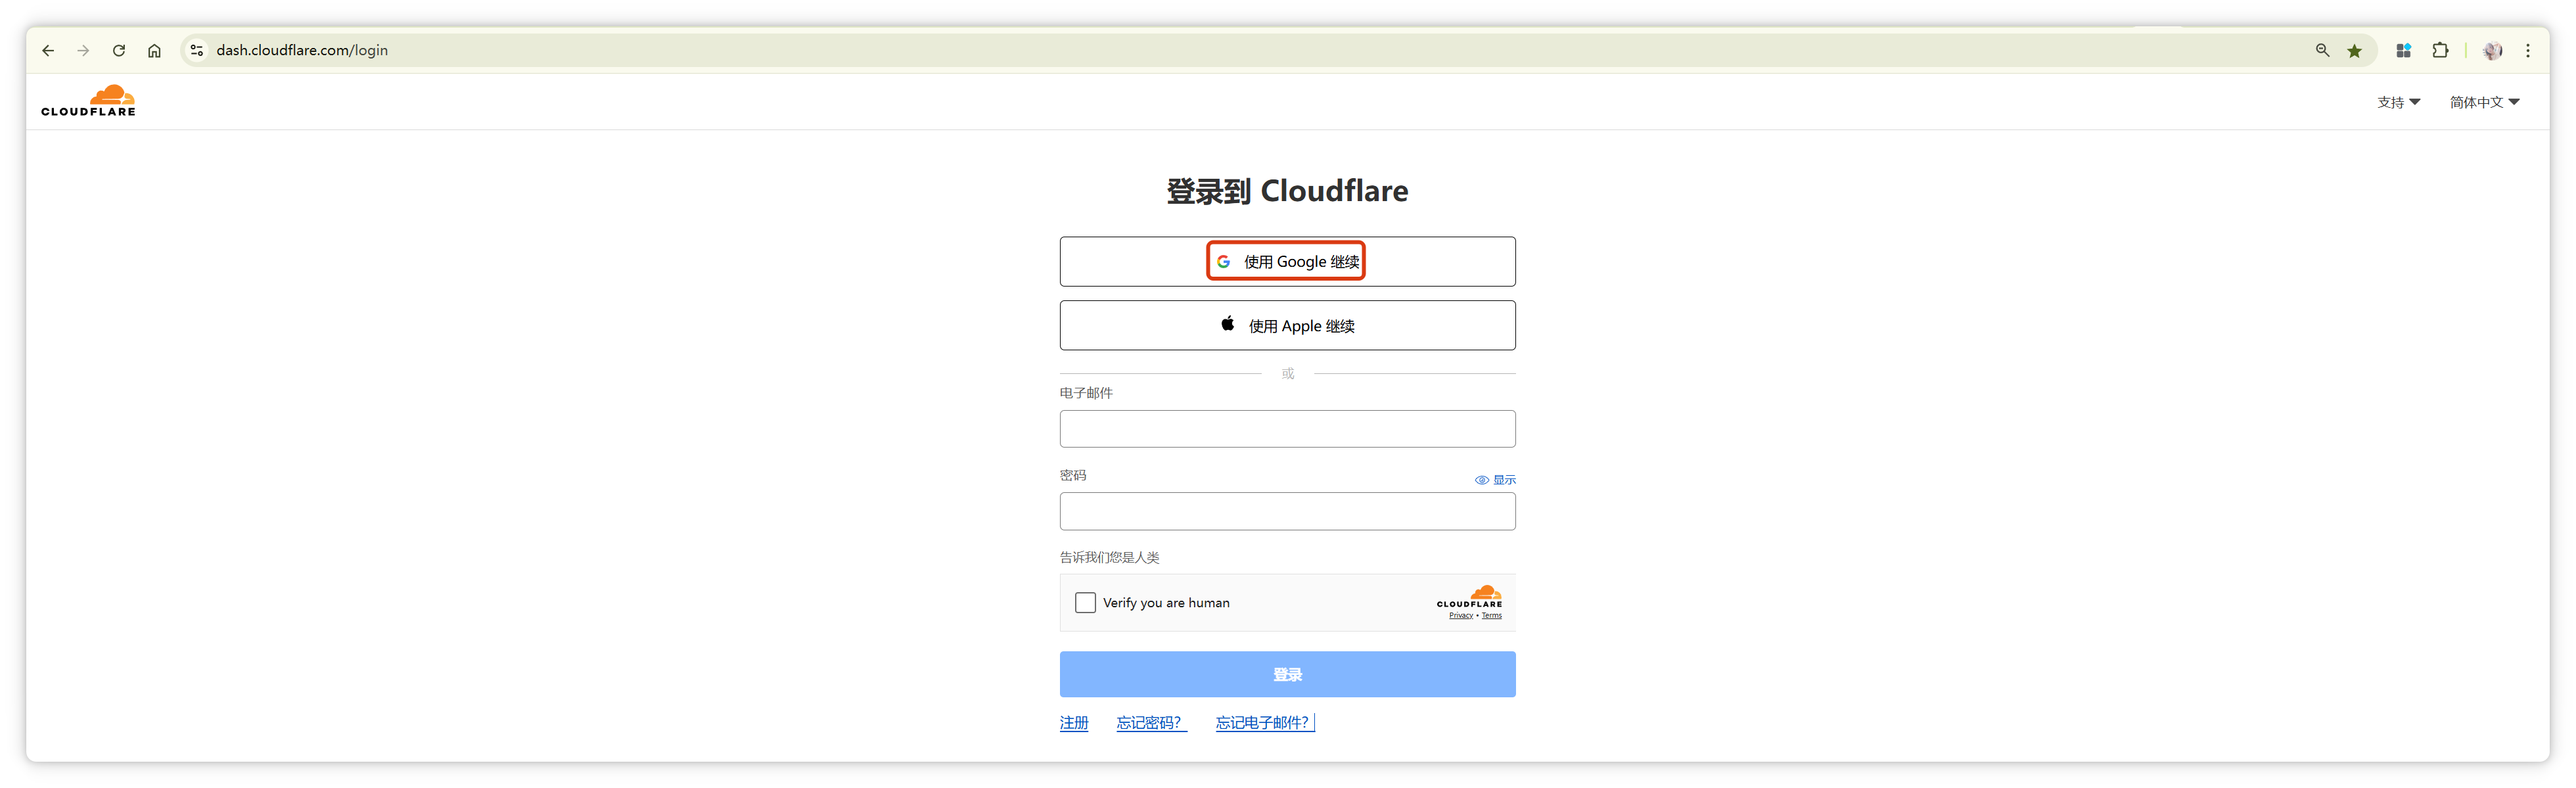The height and width of the screenshot is (788, 2576).
Task: Expand the 支持 support dropdown
Action: click(2398, 102)
